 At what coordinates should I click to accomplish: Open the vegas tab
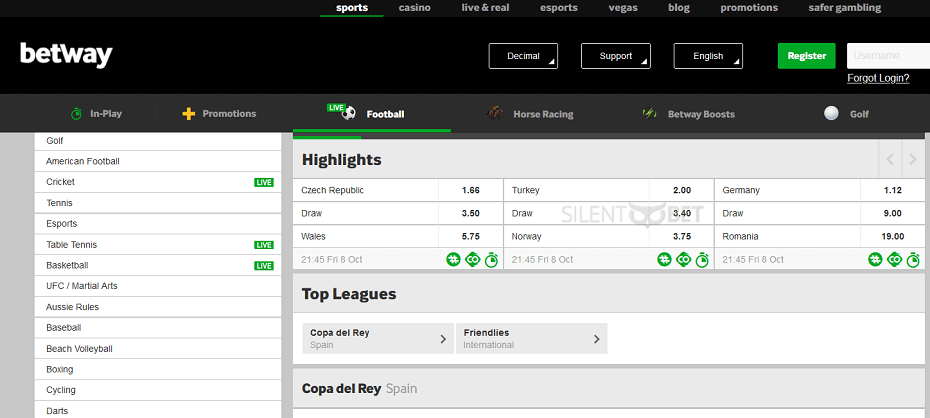[x=623, y=8]
